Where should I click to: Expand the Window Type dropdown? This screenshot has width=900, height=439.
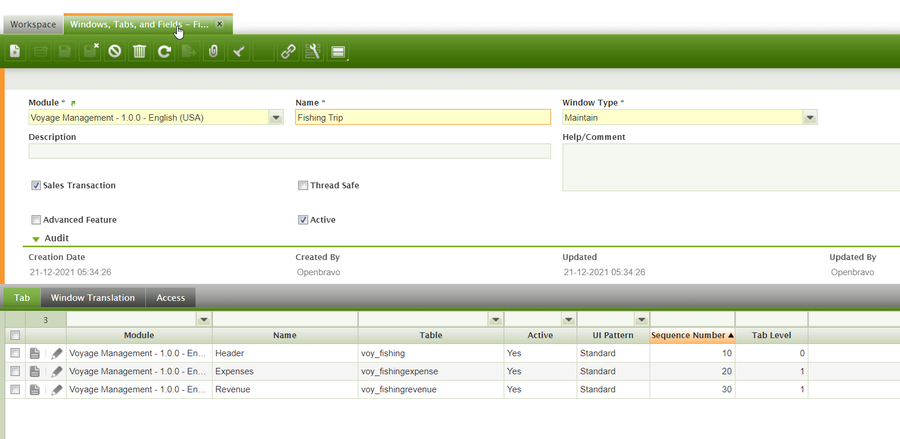[x=810, y=118]
